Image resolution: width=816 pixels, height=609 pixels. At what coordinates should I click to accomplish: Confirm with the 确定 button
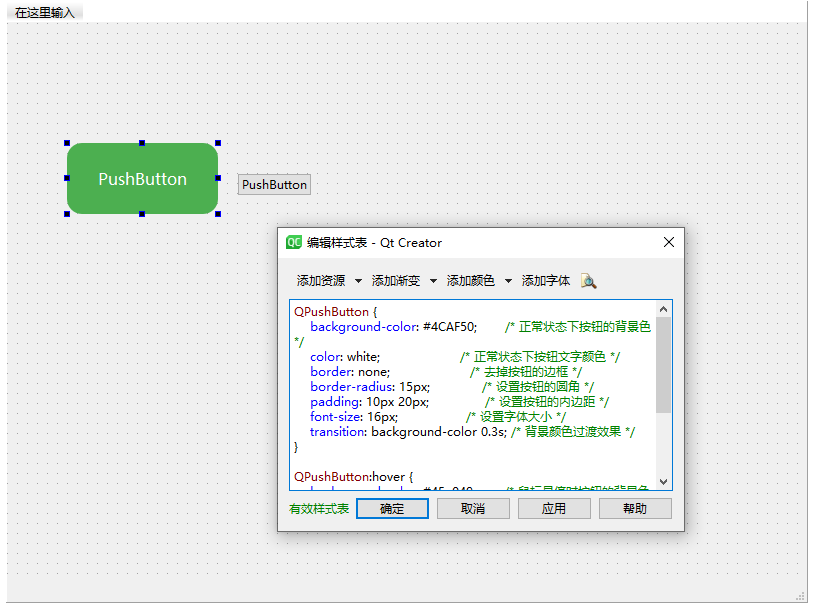click(x=392, y=509)
